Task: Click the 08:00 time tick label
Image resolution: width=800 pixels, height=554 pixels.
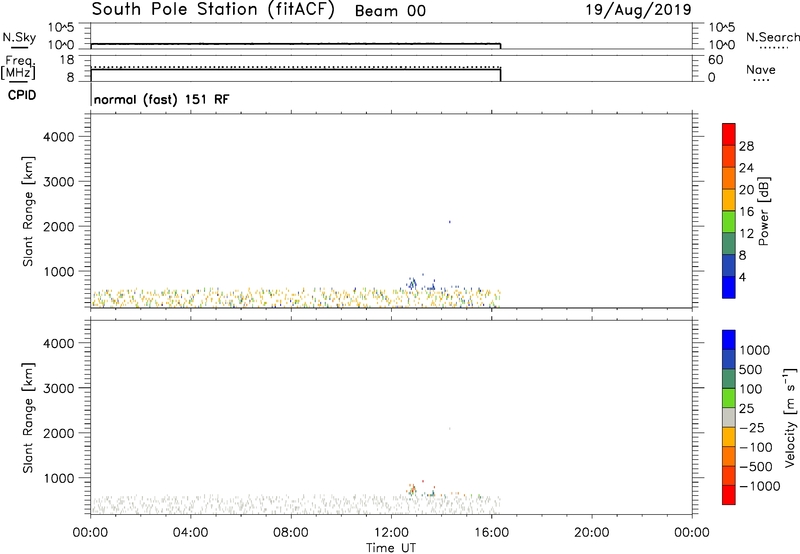Action: [x=291, y=533]
